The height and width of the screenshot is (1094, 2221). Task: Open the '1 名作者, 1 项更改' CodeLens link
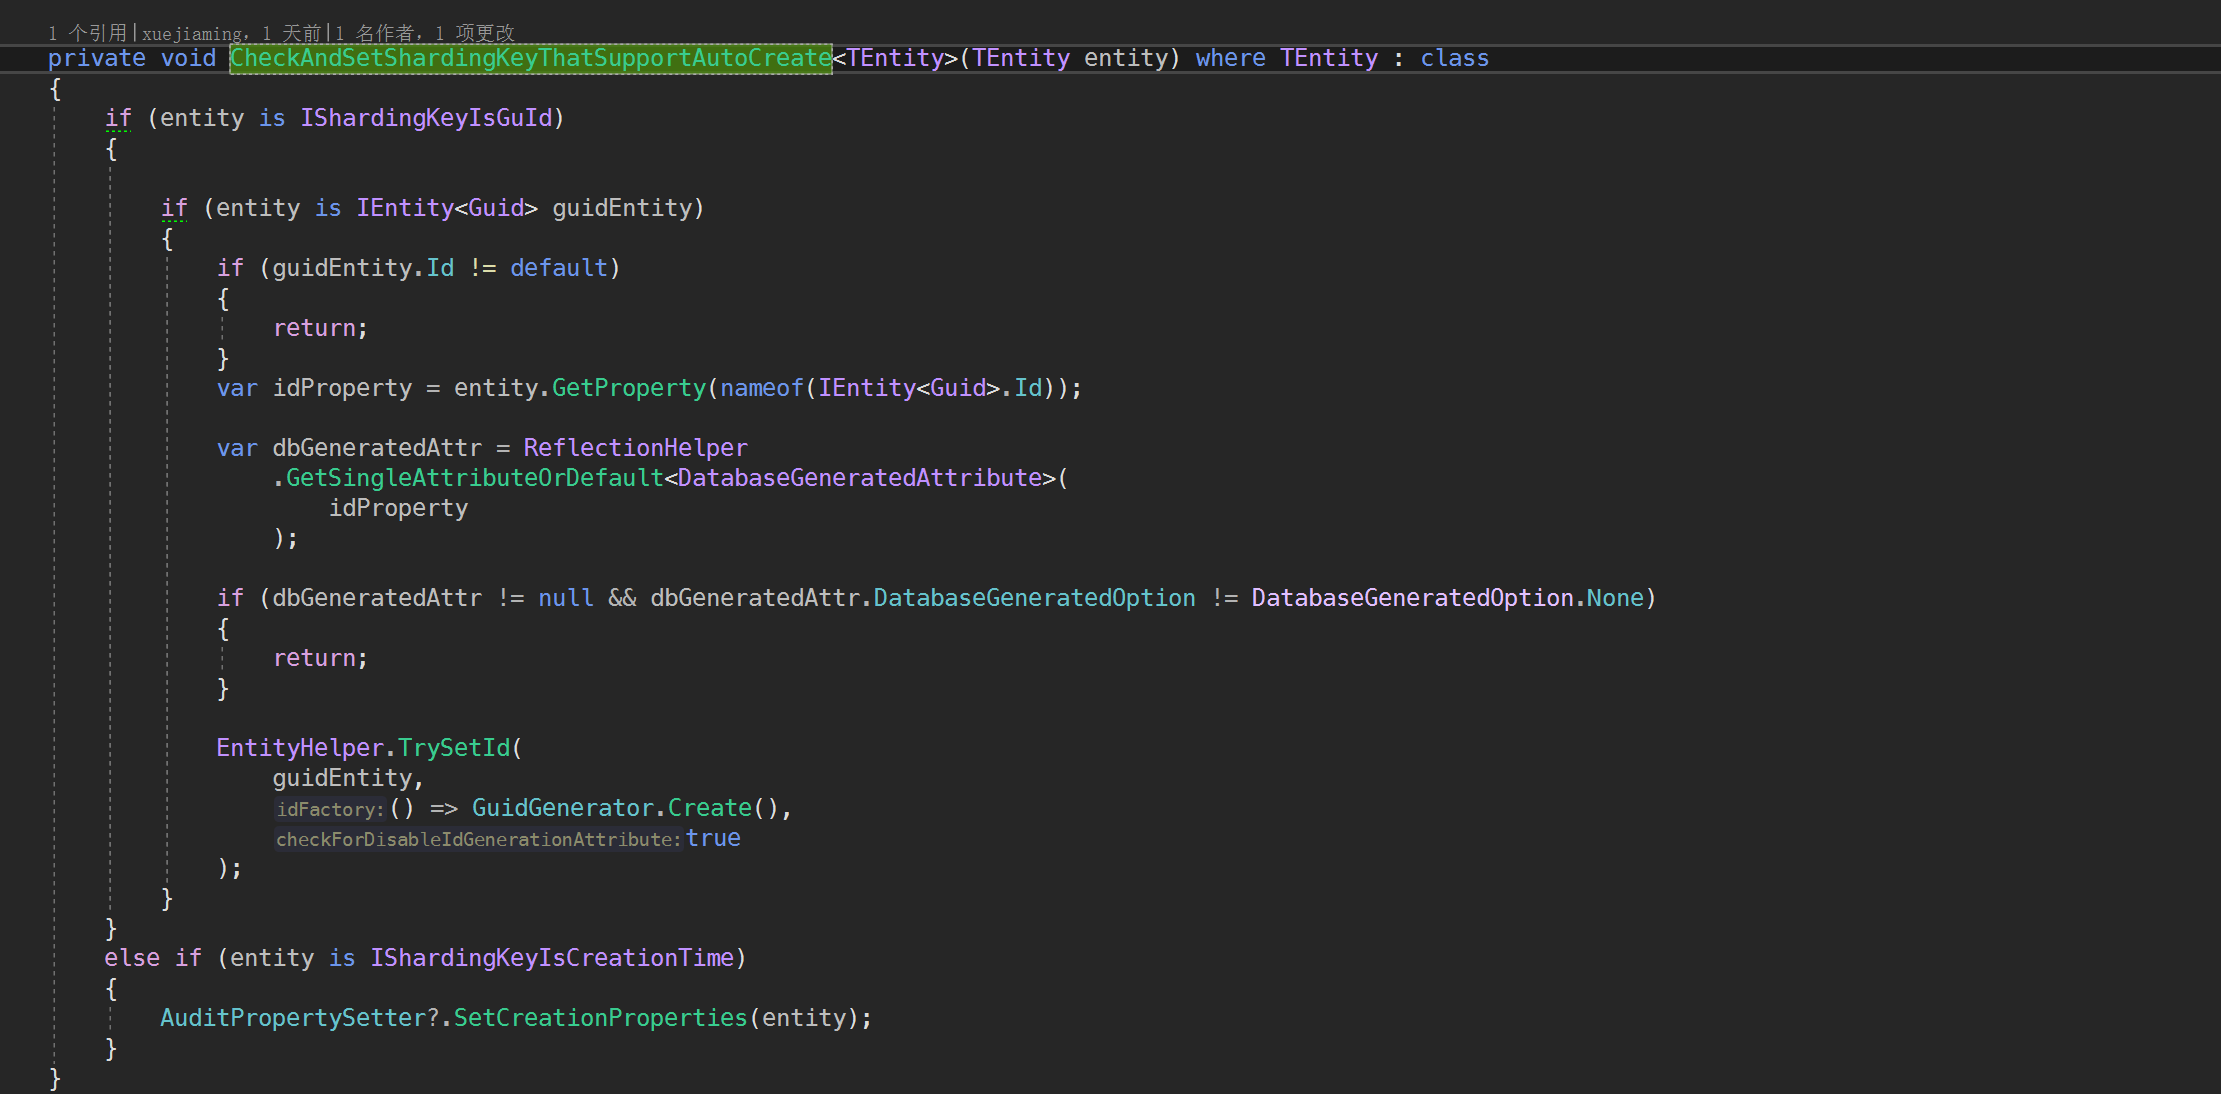[424, 34]
